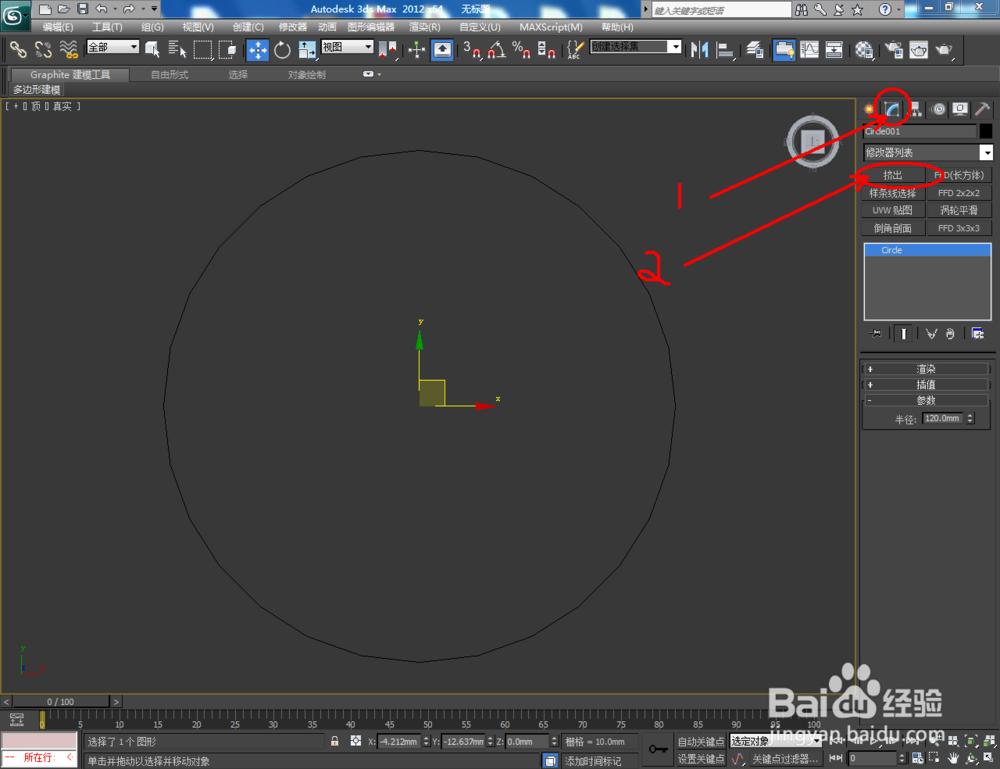This screenshot has width=1000, height=769.
Task: Switch to the 对象绘制 ribbon tab
Action: click(x=307, y=75)
